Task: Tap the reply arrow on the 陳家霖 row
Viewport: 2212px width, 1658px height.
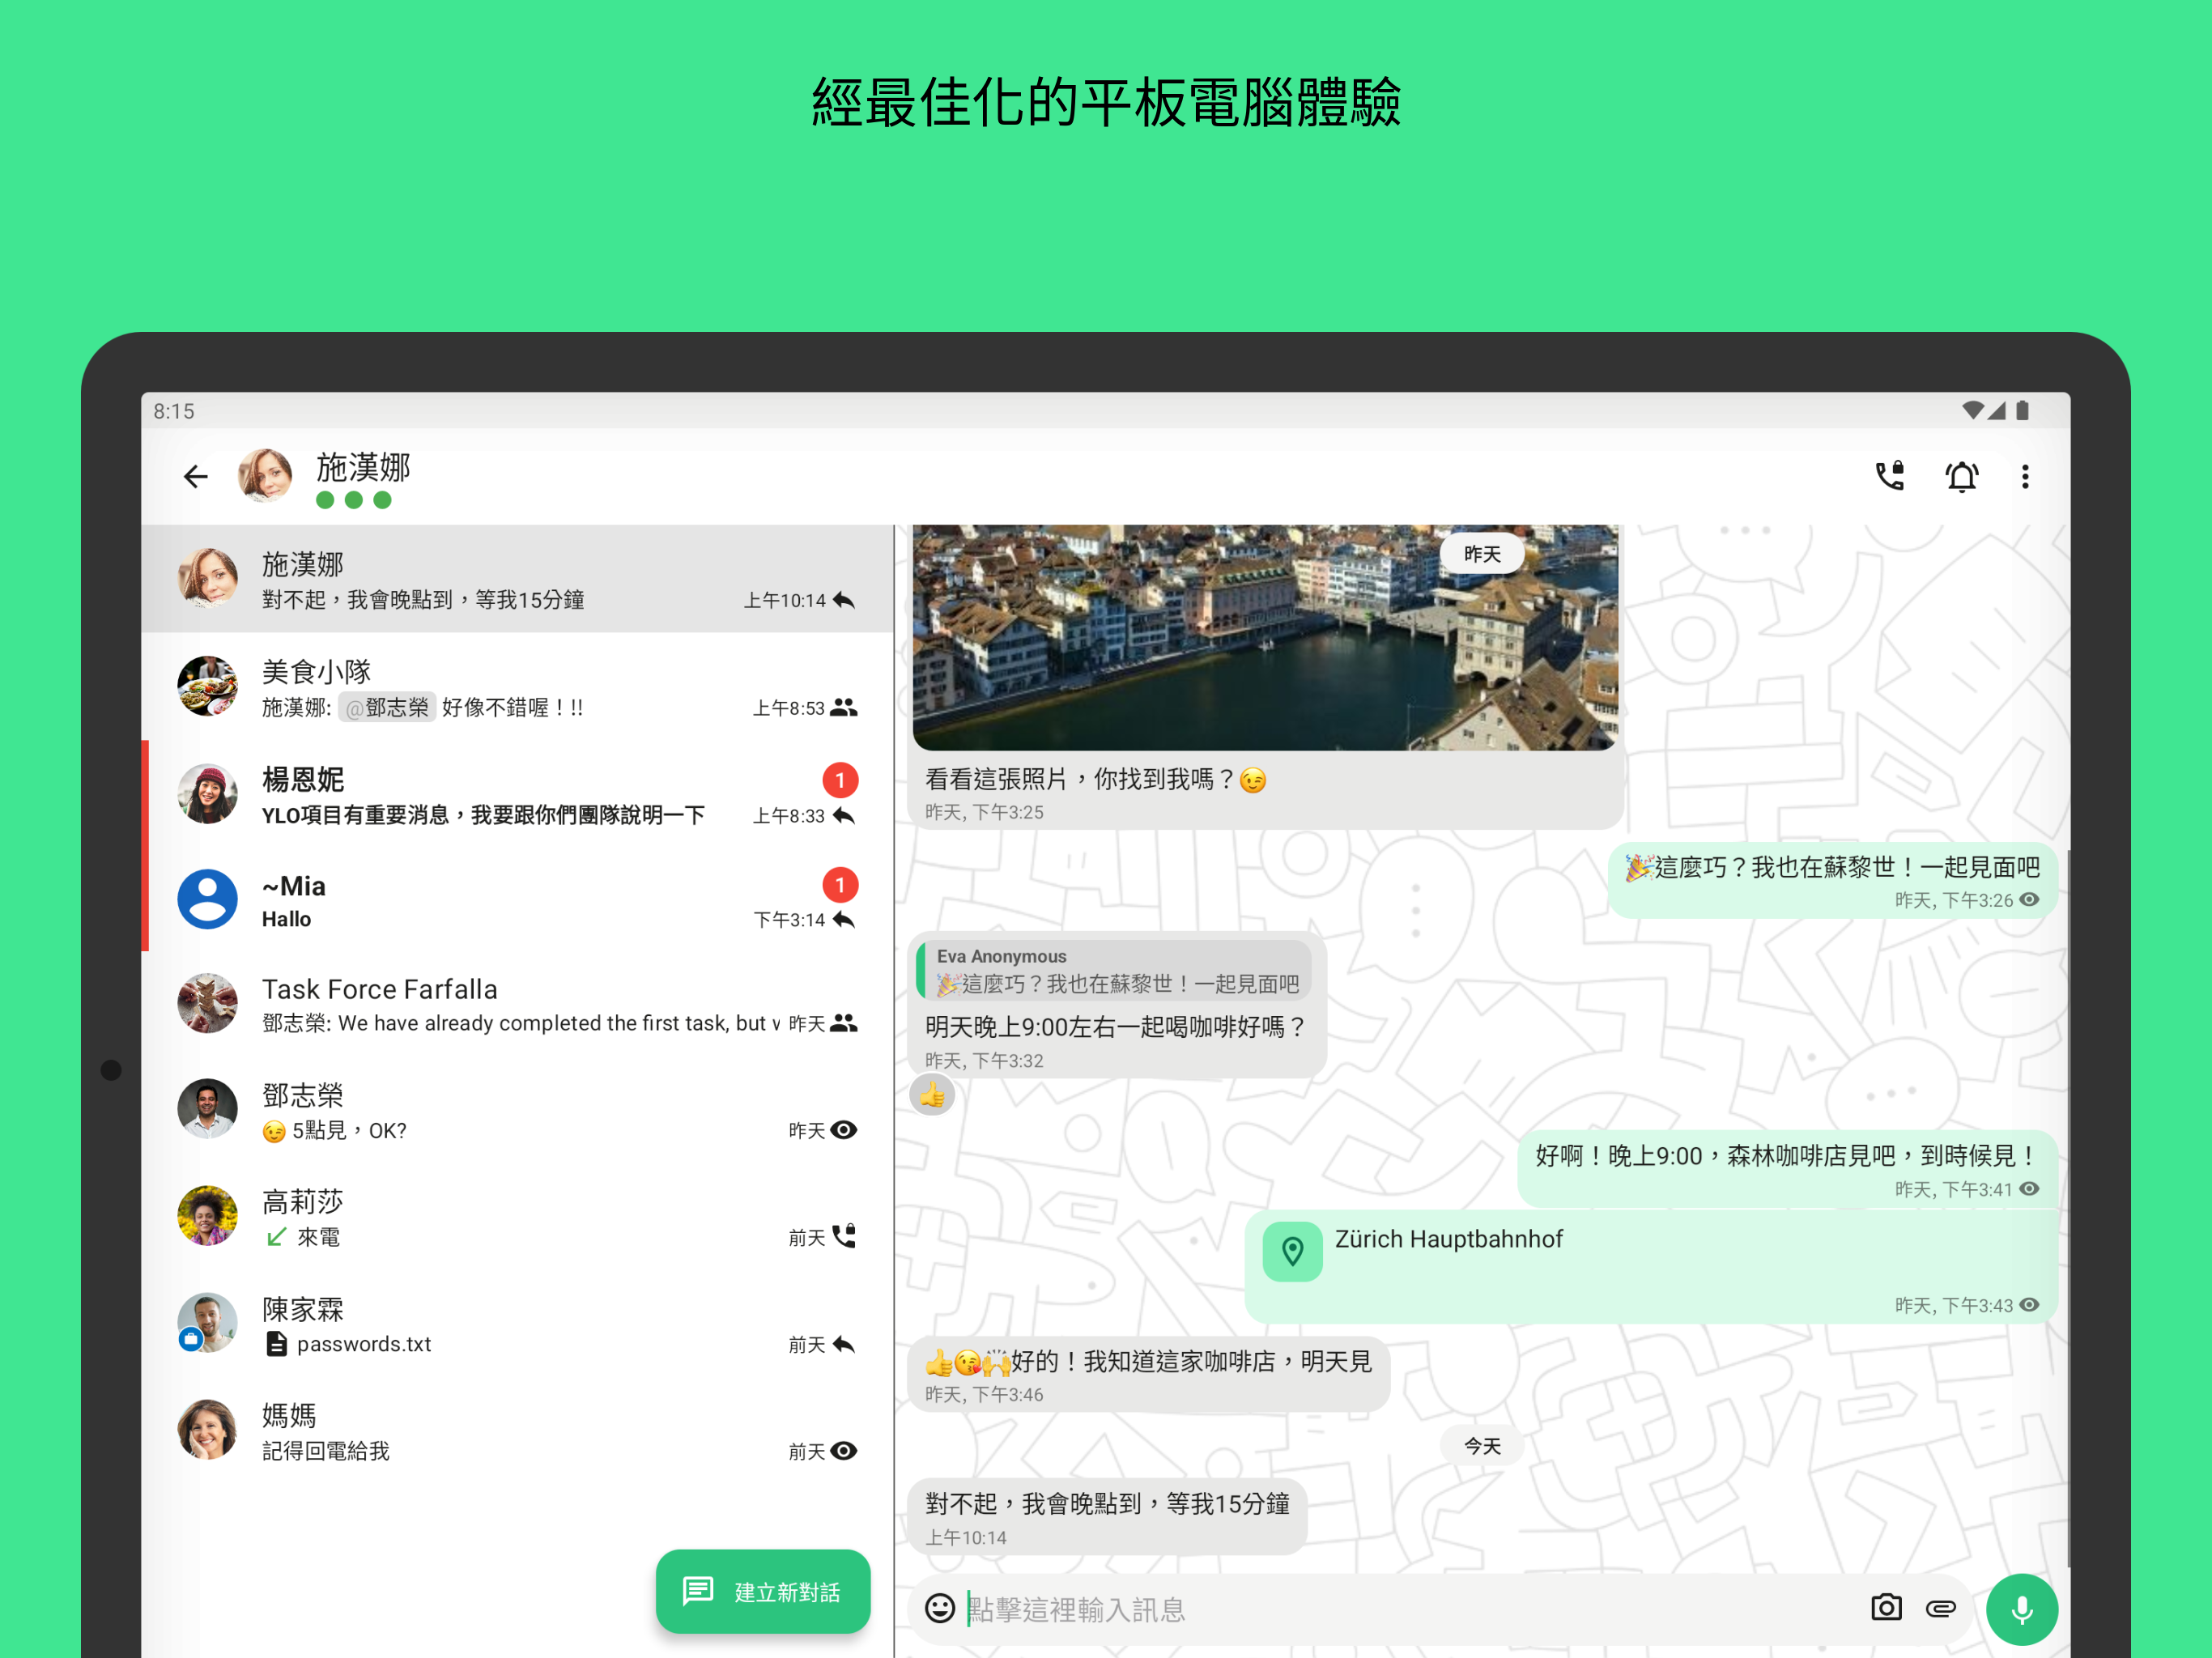Action: [844, 1345]
